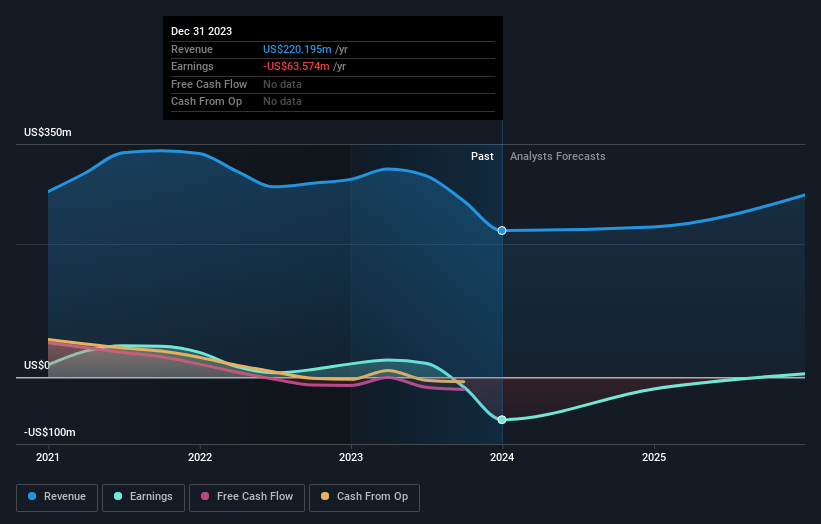
Task: Click the earnings value -US$63.574m
Action: click(x=296, y=66)
